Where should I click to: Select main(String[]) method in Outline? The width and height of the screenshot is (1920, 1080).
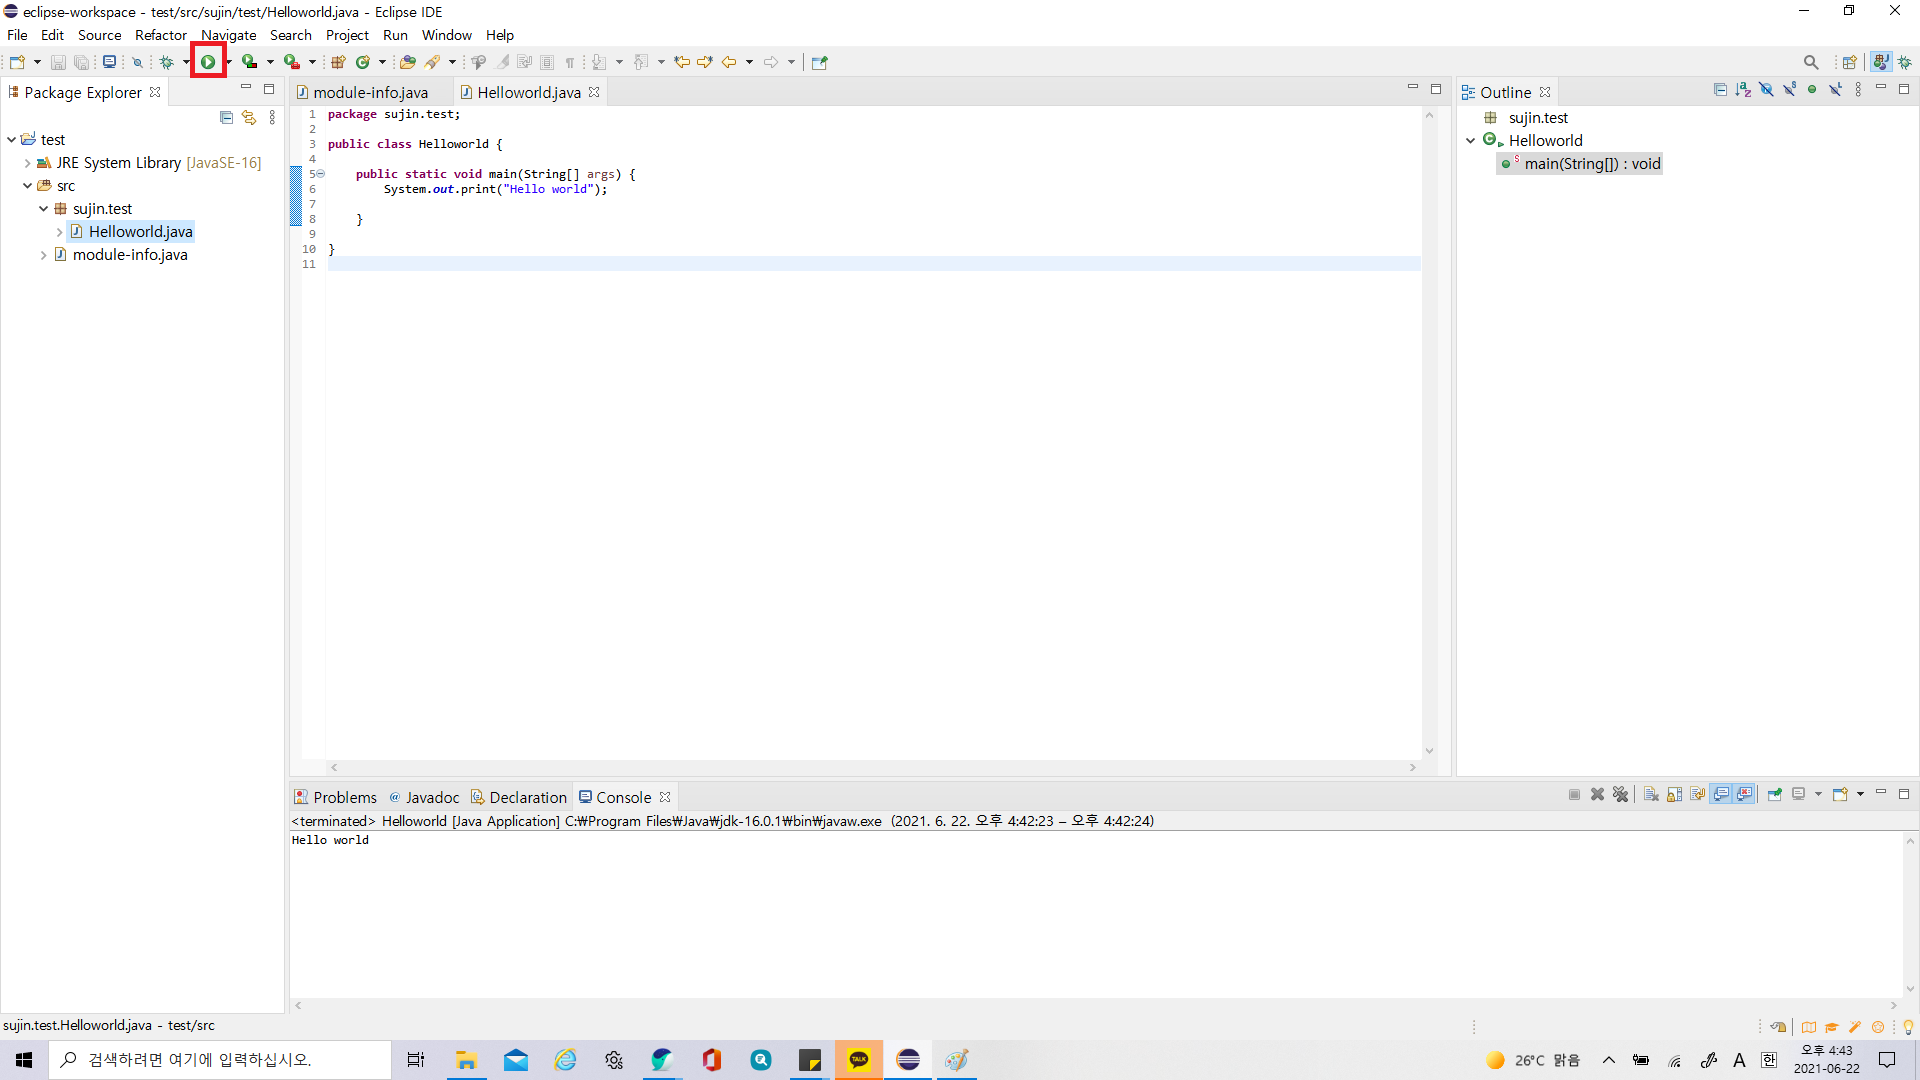pyautogui.click(x=1591, y=164)
